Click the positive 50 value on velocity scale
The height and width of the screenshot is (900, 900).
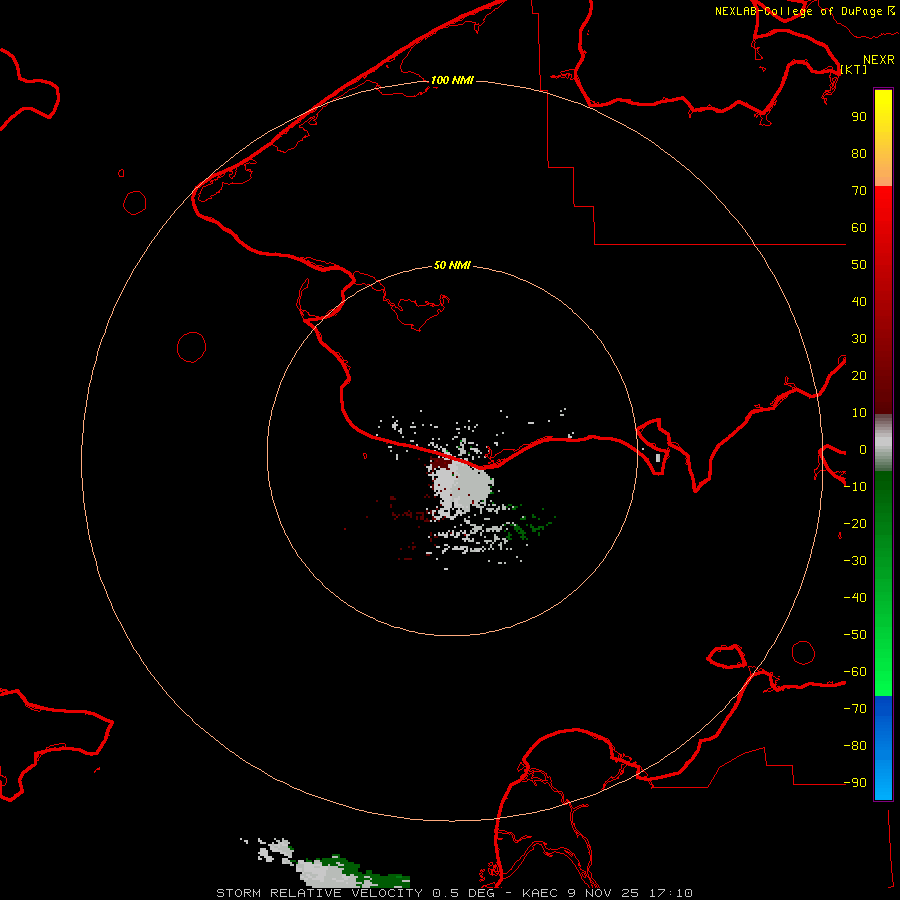859,265
